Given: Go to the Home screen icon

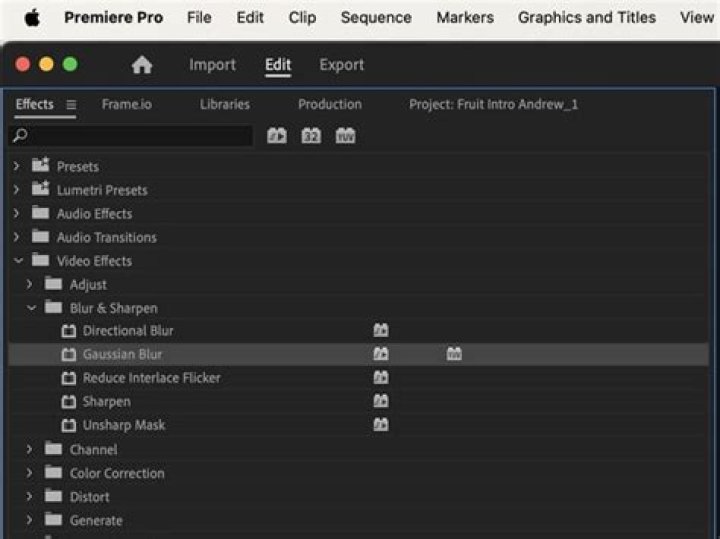Looking at the screenshot, I should click(141, 65).
